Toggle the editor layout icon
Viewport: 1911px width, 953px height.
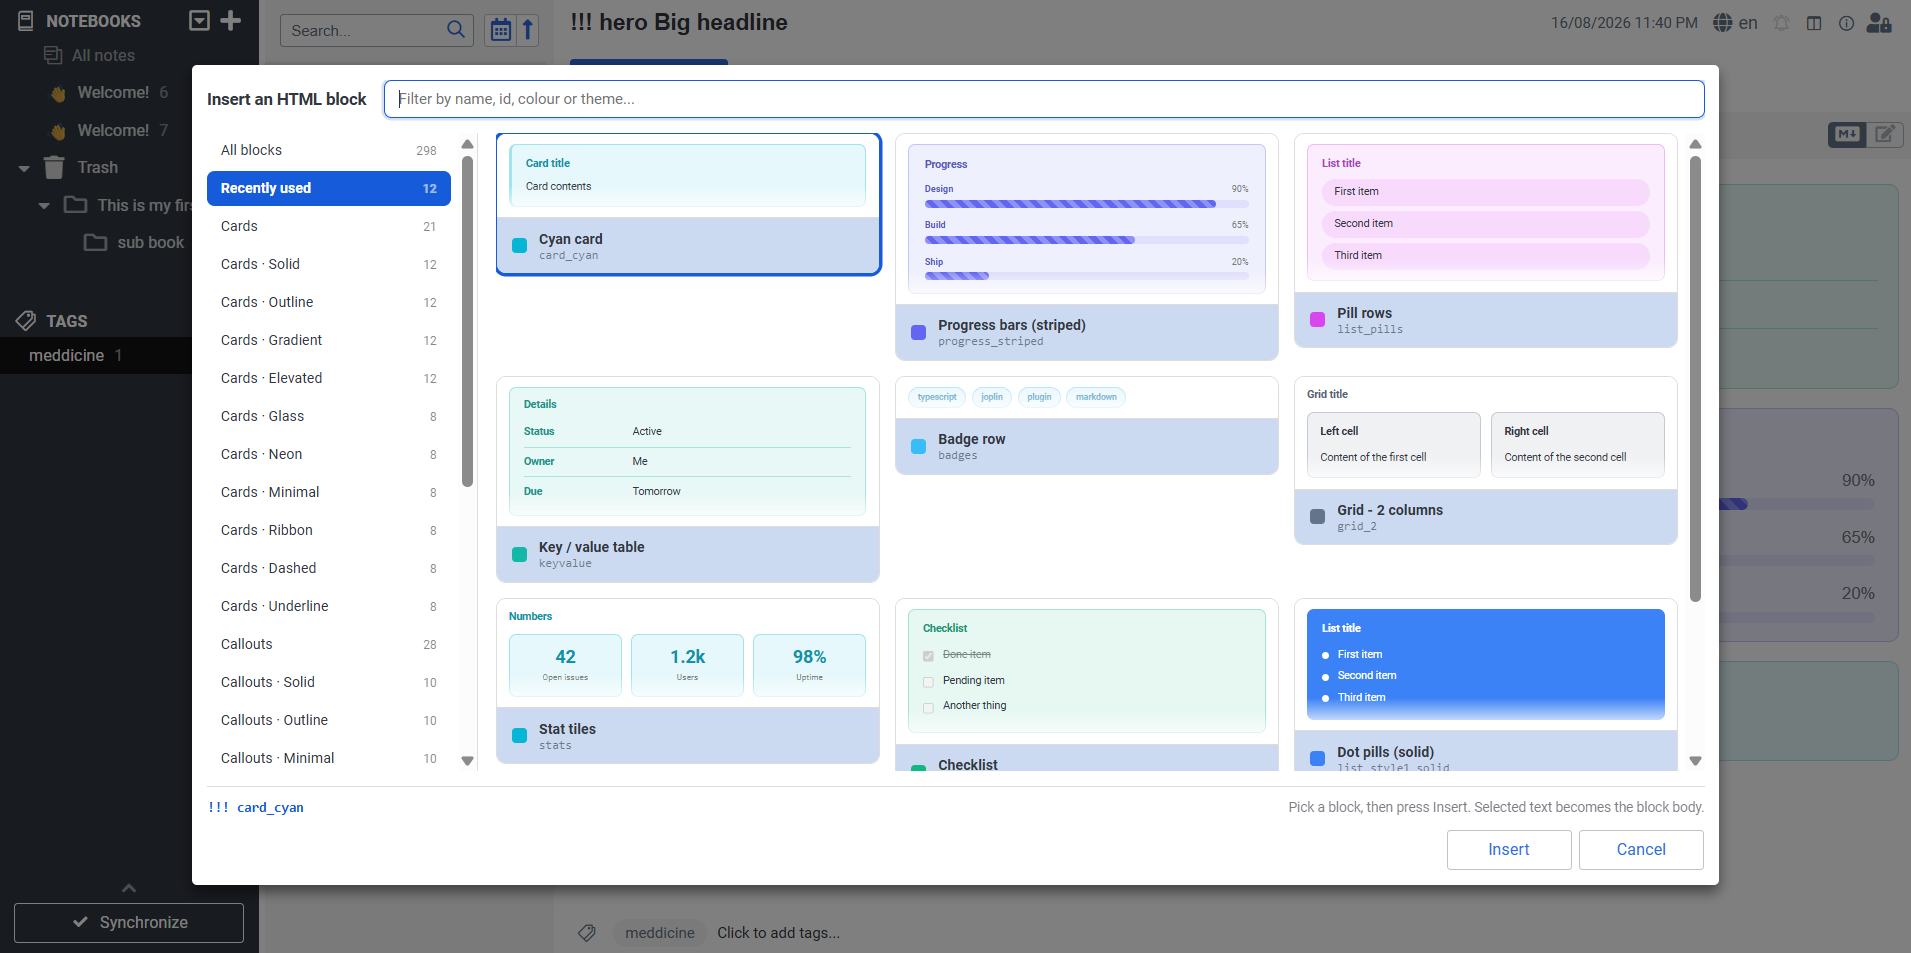[1814, 22]
